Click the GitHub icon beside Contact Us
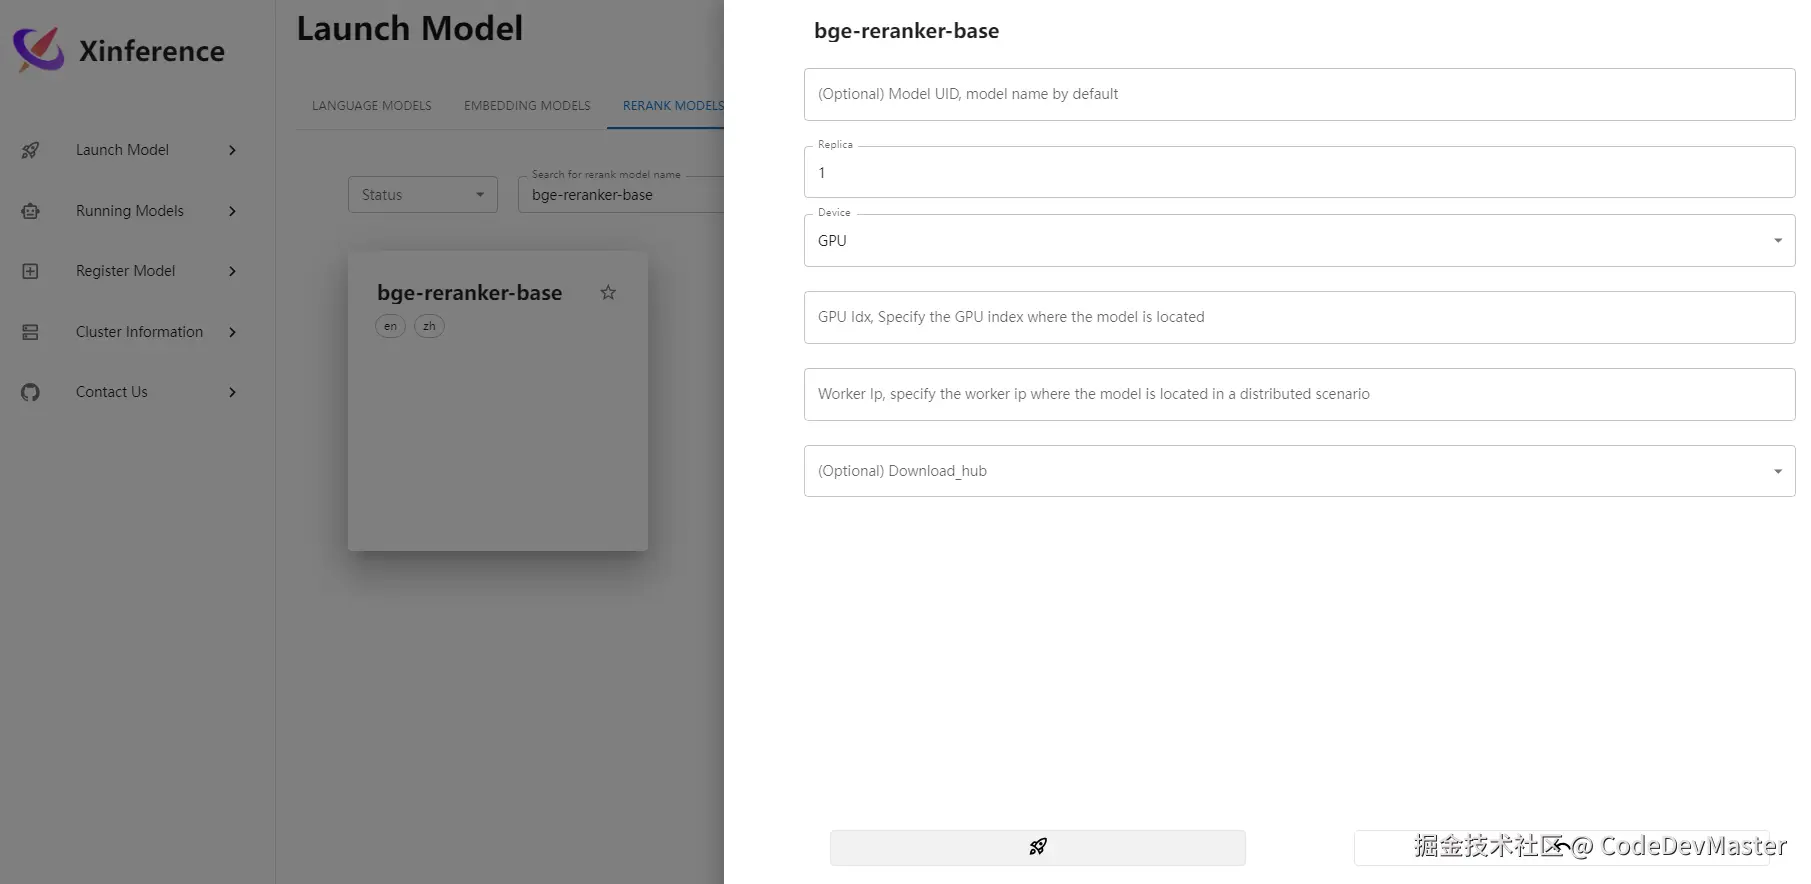Image resolution: width=1811 pixels, height=884 pixels. [x=31, y=392]
